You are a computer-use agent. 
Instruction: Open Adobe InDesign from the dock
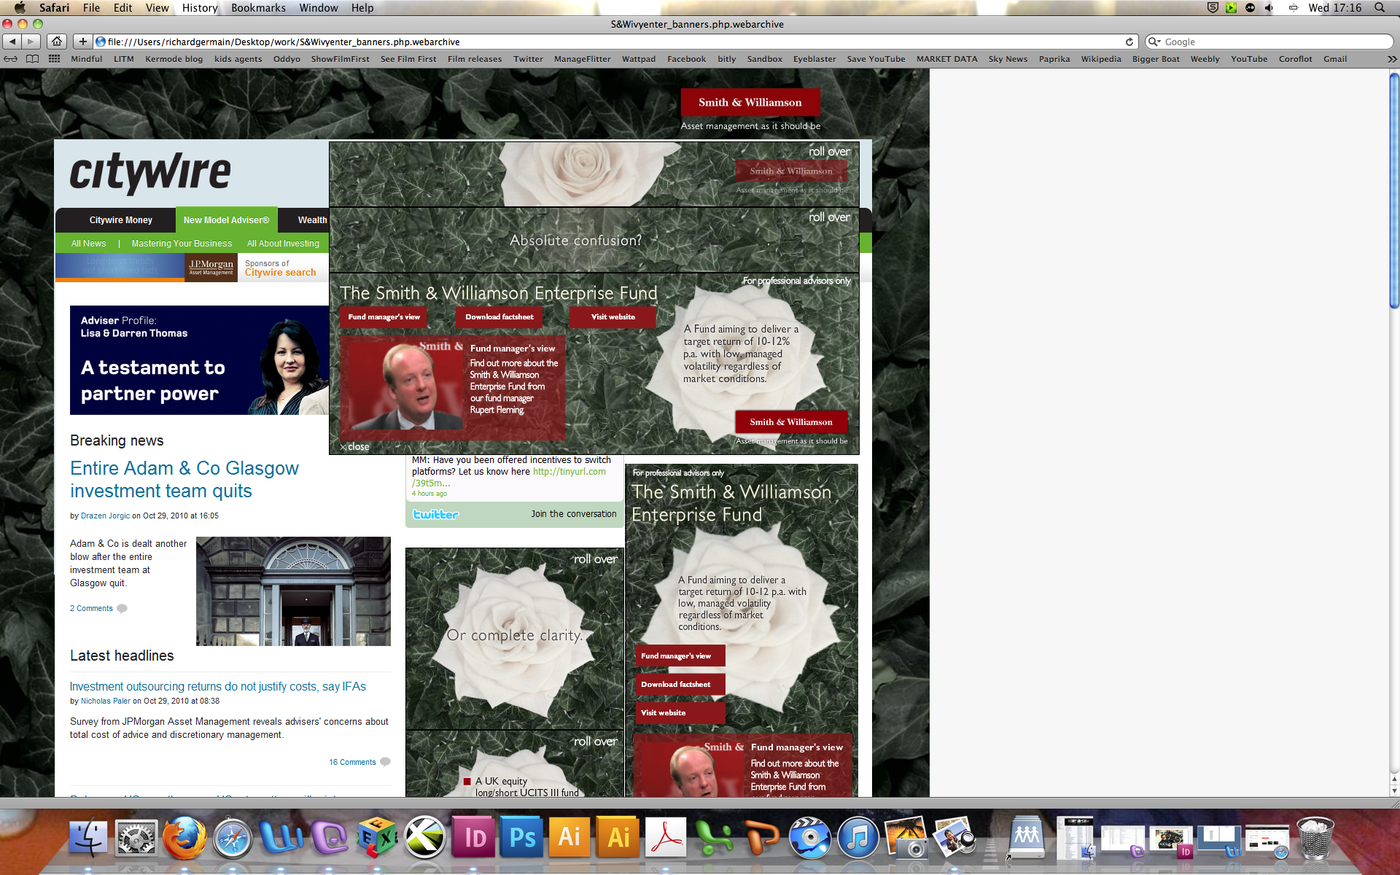[474, 837]
